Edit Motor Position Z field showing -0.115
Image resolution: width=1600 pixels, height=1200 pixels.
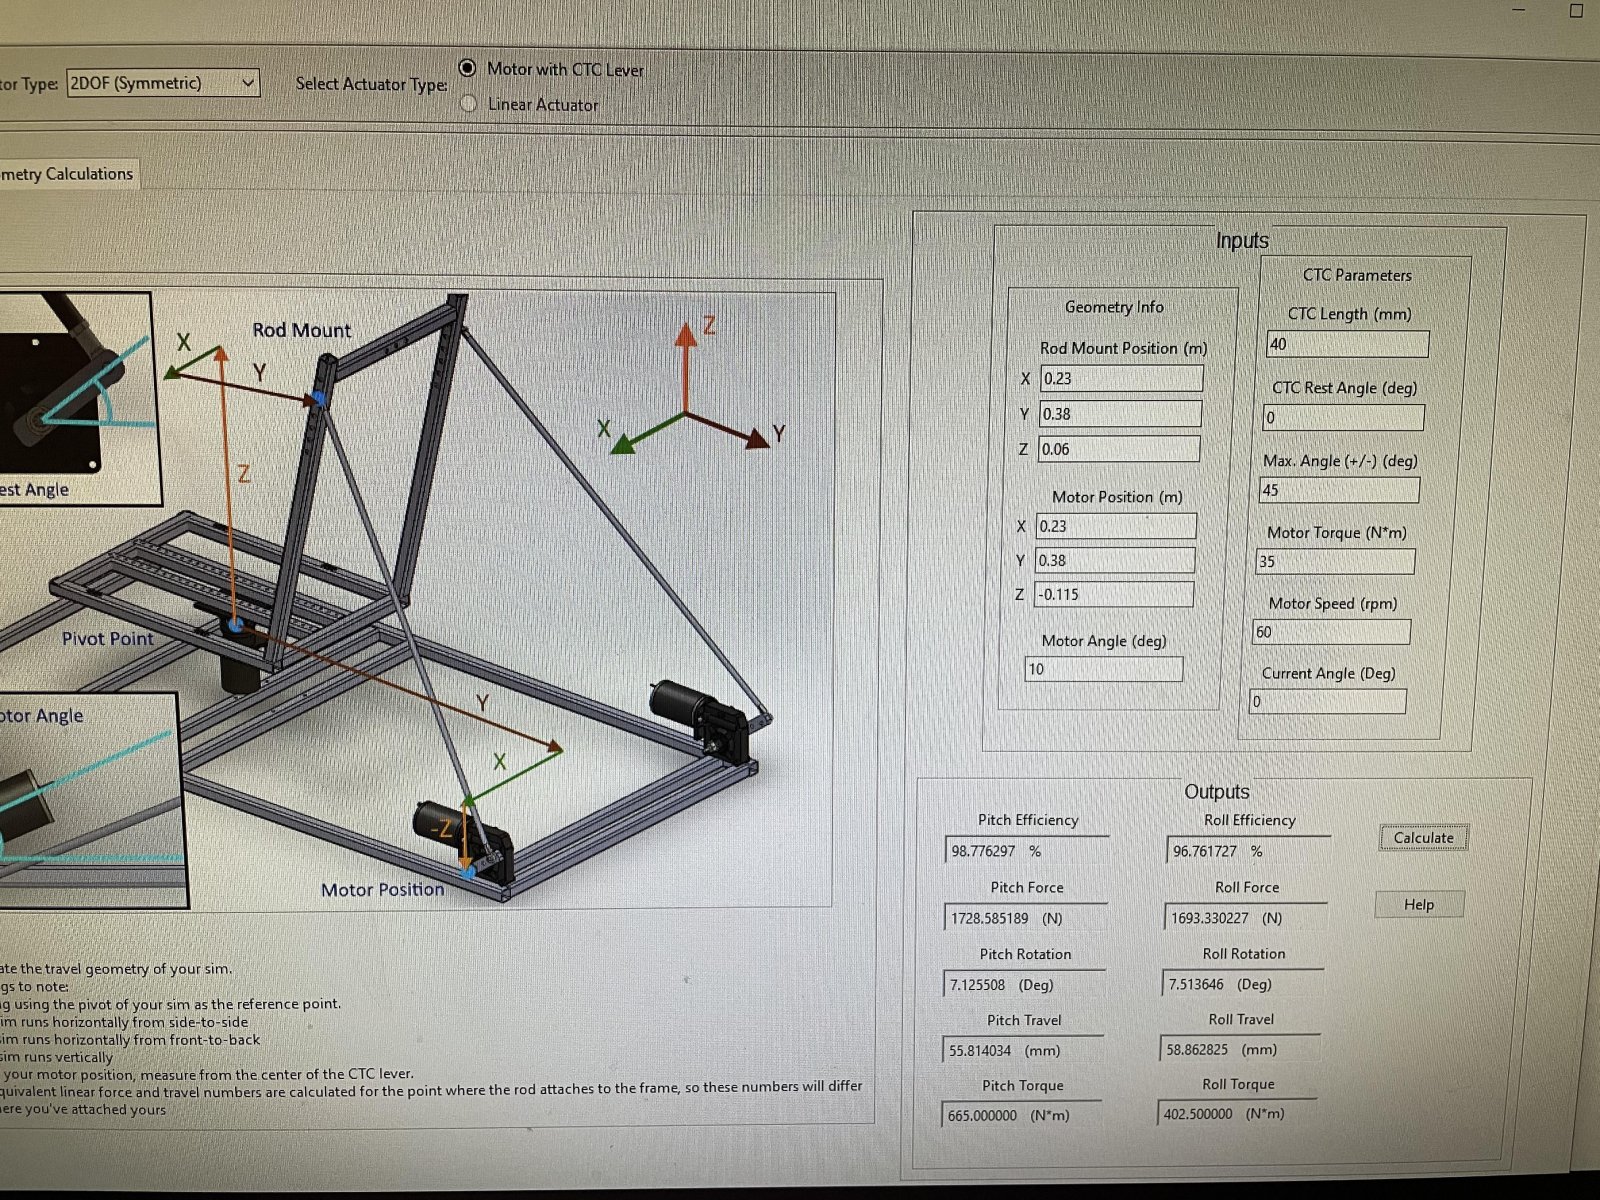pos(1113,594)
